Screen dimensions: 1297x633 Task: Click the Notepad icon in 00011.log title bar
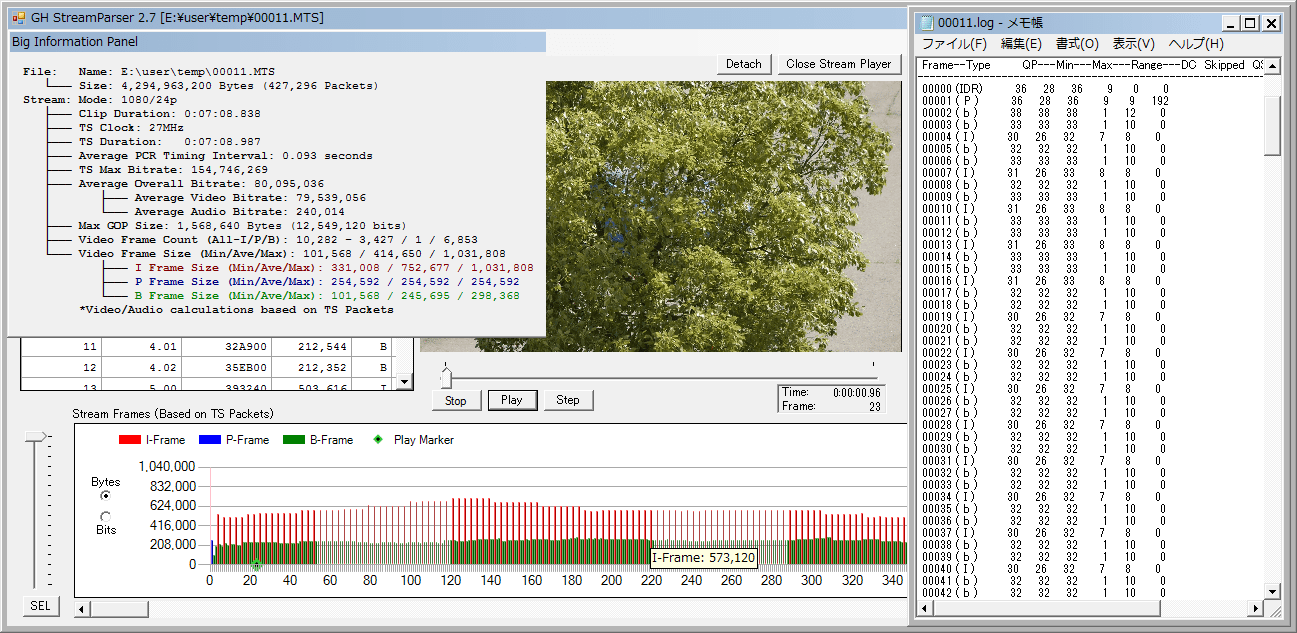(926, 23)
